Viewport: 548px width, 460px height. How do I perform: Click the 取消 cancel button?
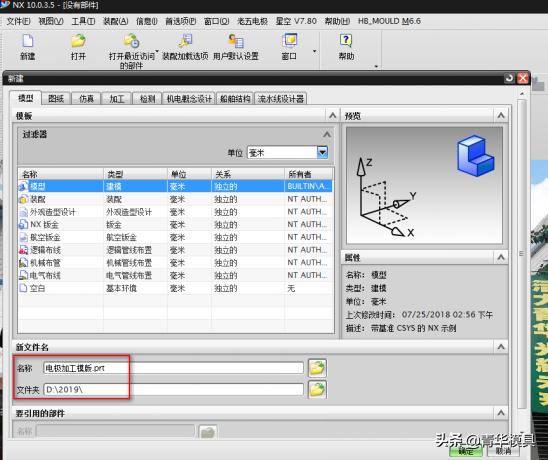503,452
